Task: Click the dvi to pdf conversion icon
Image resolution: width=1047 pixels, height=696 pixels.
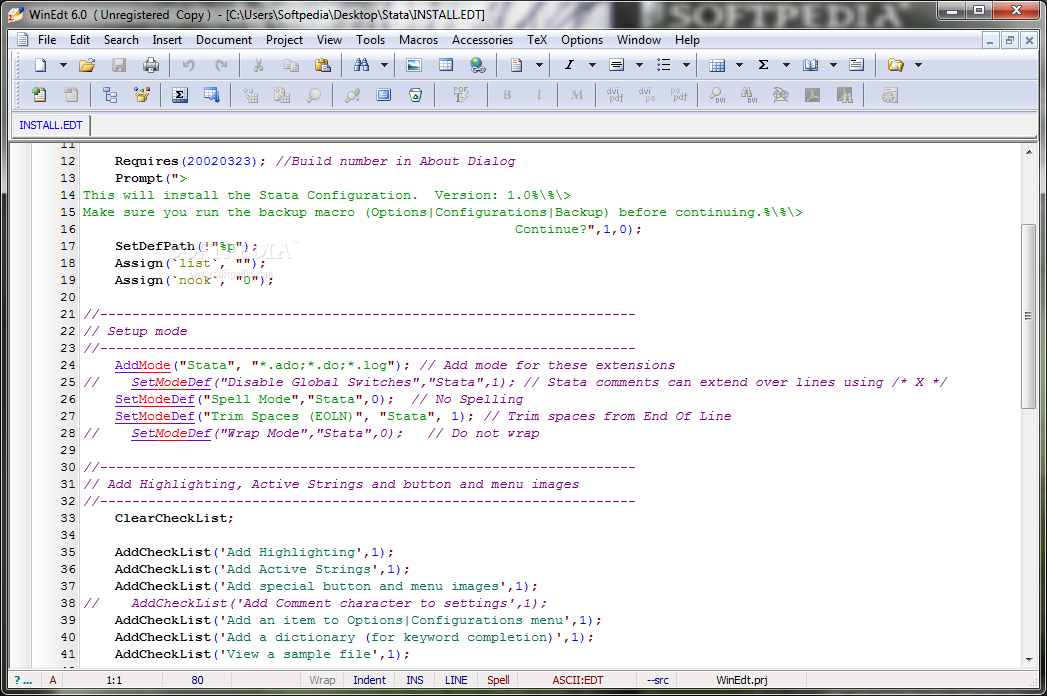Action: click(615, 95)
